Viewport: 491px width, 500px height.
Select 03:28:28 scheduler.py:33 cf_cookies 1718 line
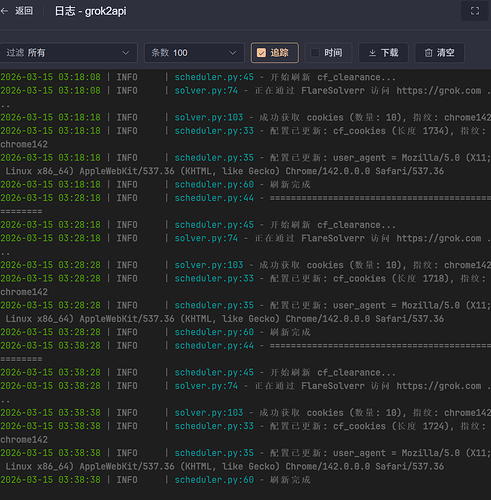[245, 285]
